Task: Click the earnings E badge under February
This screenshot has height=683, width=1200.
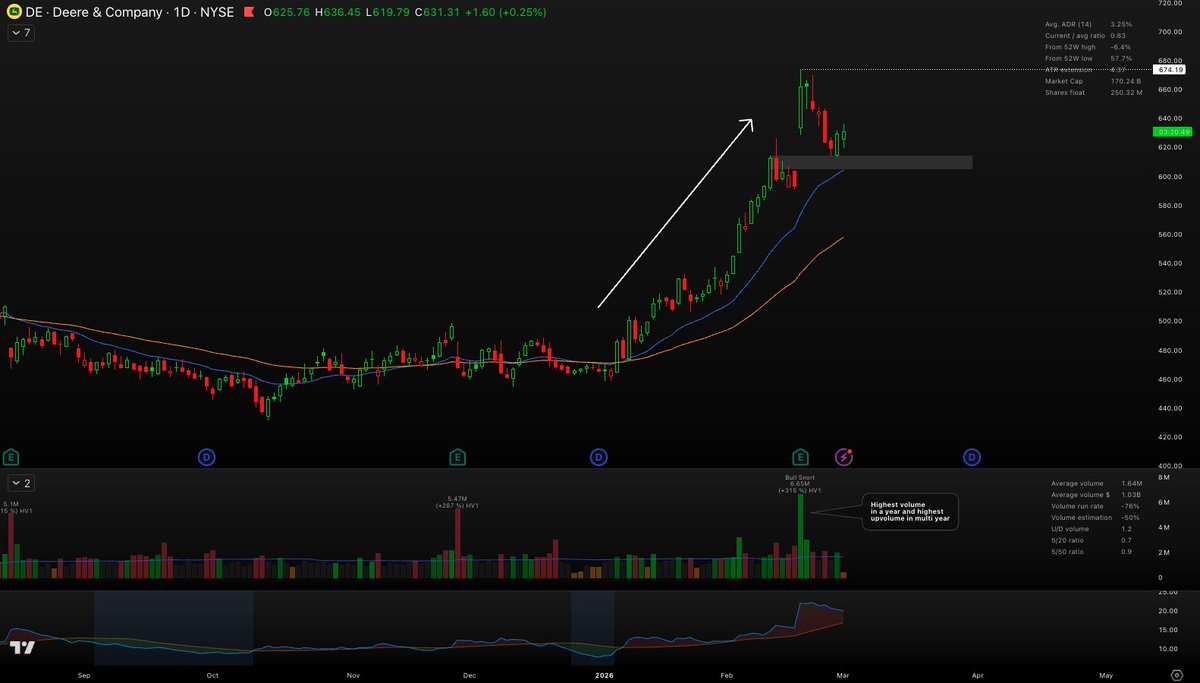Action: (x=799, y=456)
